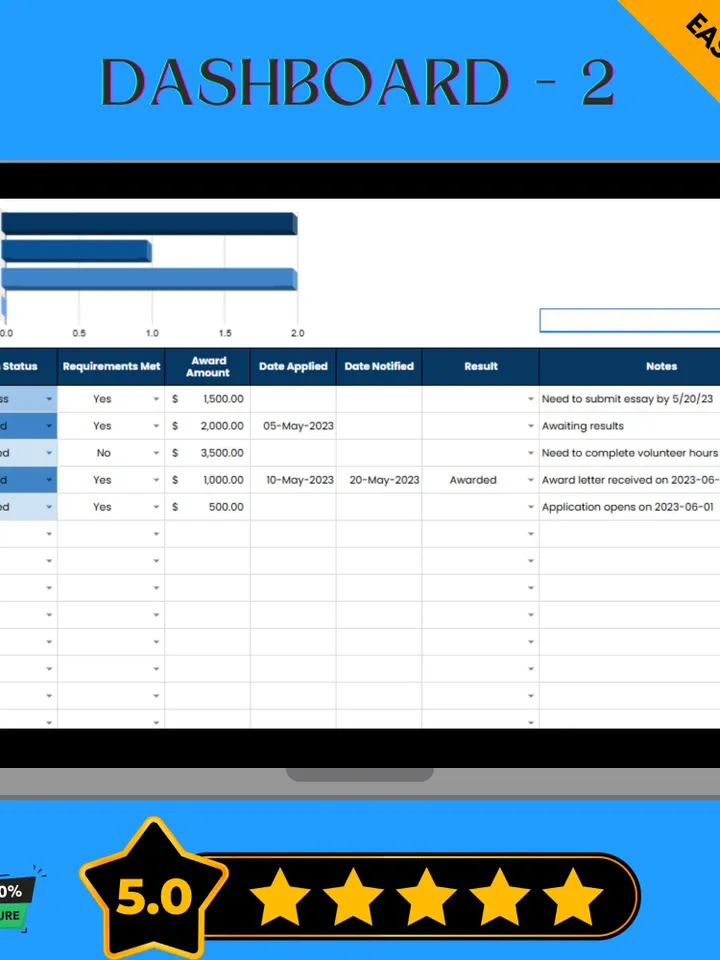This screenshot has width=720, height=960.
Task: Click the 2,000.00 award amount cell
Action: click(x=208, y=426)
